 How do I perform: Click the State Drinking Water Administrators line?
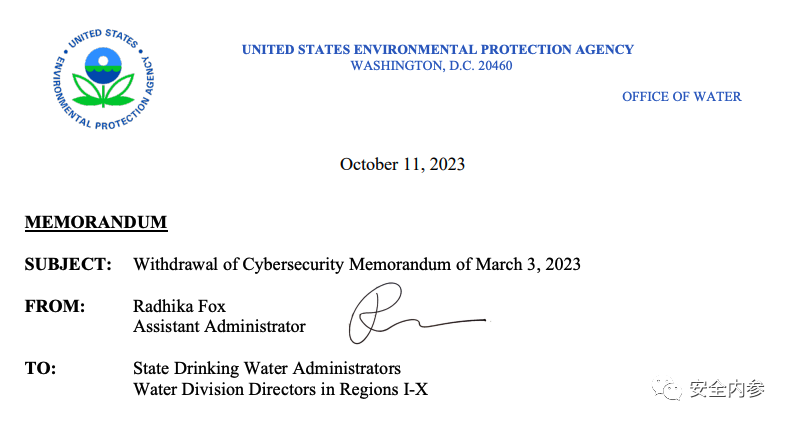click(266, 368)
